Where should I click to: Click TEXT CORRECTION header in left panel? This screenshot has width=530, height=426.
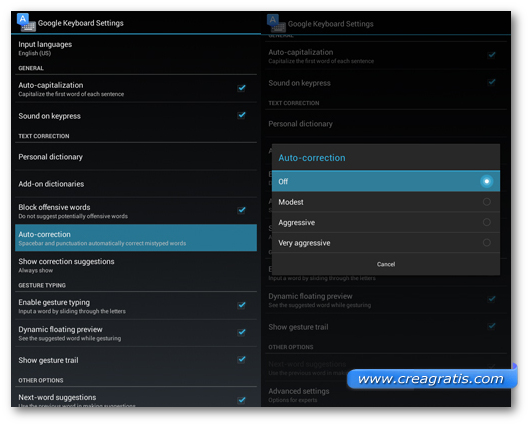click(x=44, y=136)
